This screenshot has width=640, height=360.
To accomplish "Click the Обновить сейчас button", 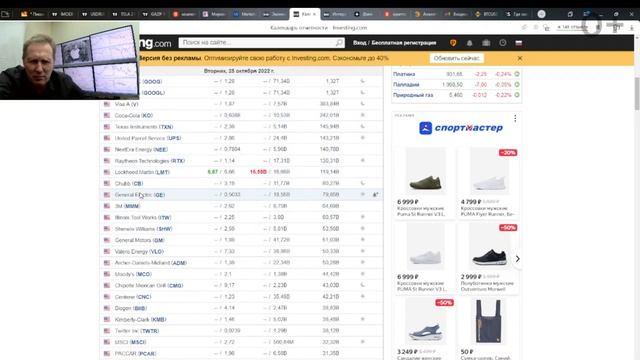I will (x=456, y=58).
